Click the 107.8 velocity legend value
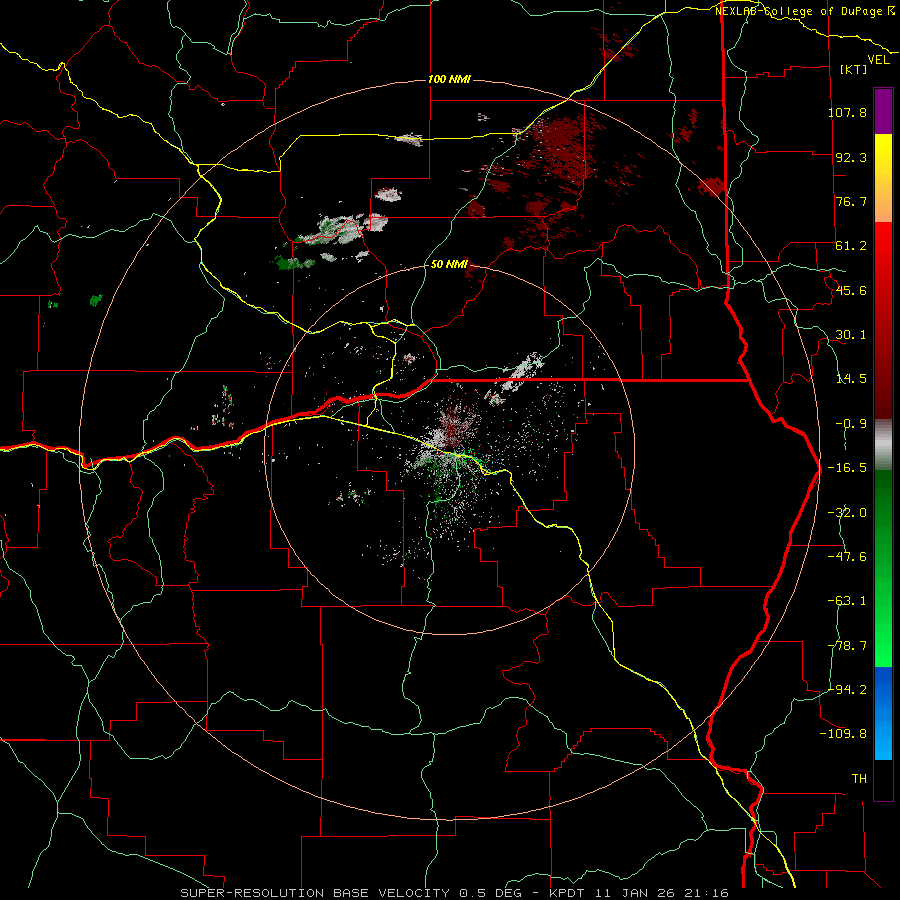 [x=847, y=112]
